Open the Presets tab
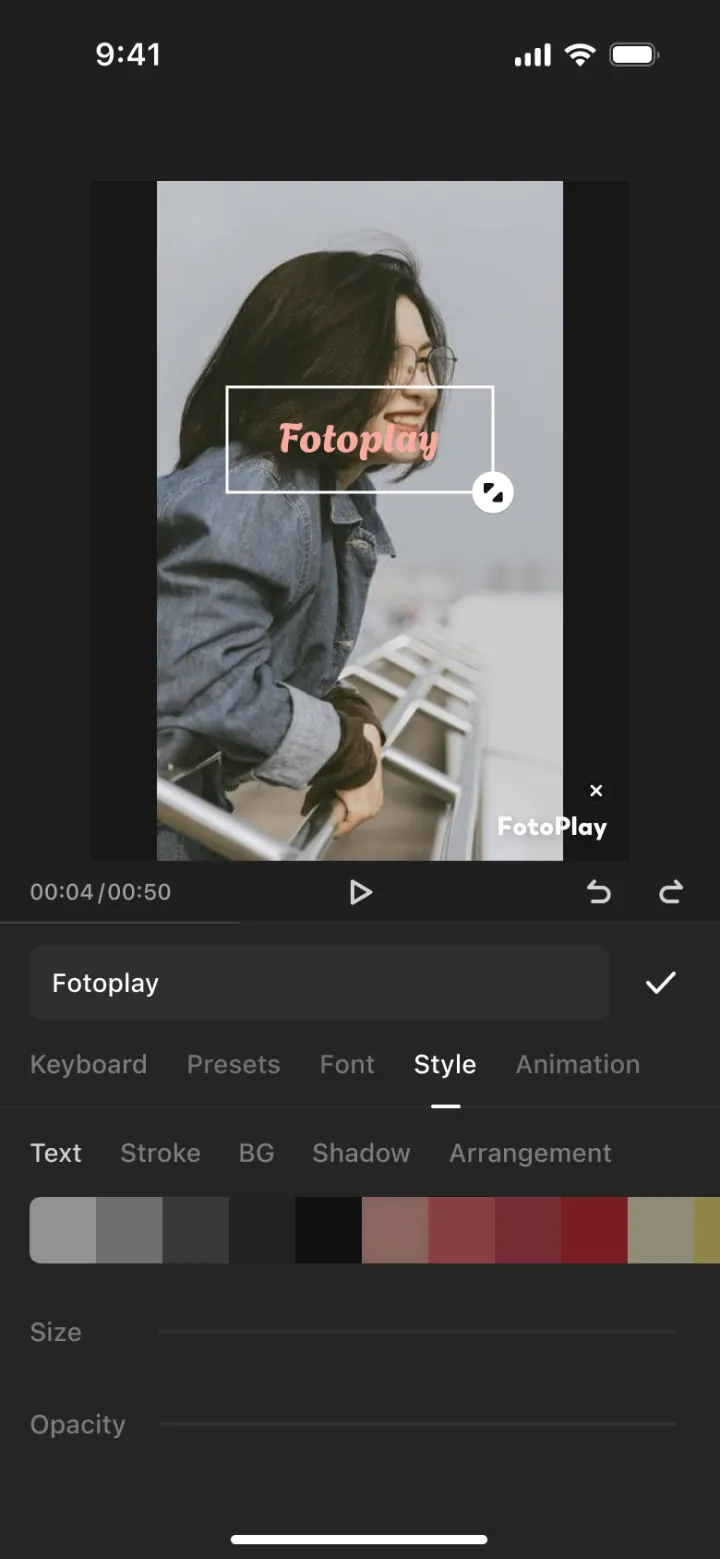 click(x=233, y=1064)
